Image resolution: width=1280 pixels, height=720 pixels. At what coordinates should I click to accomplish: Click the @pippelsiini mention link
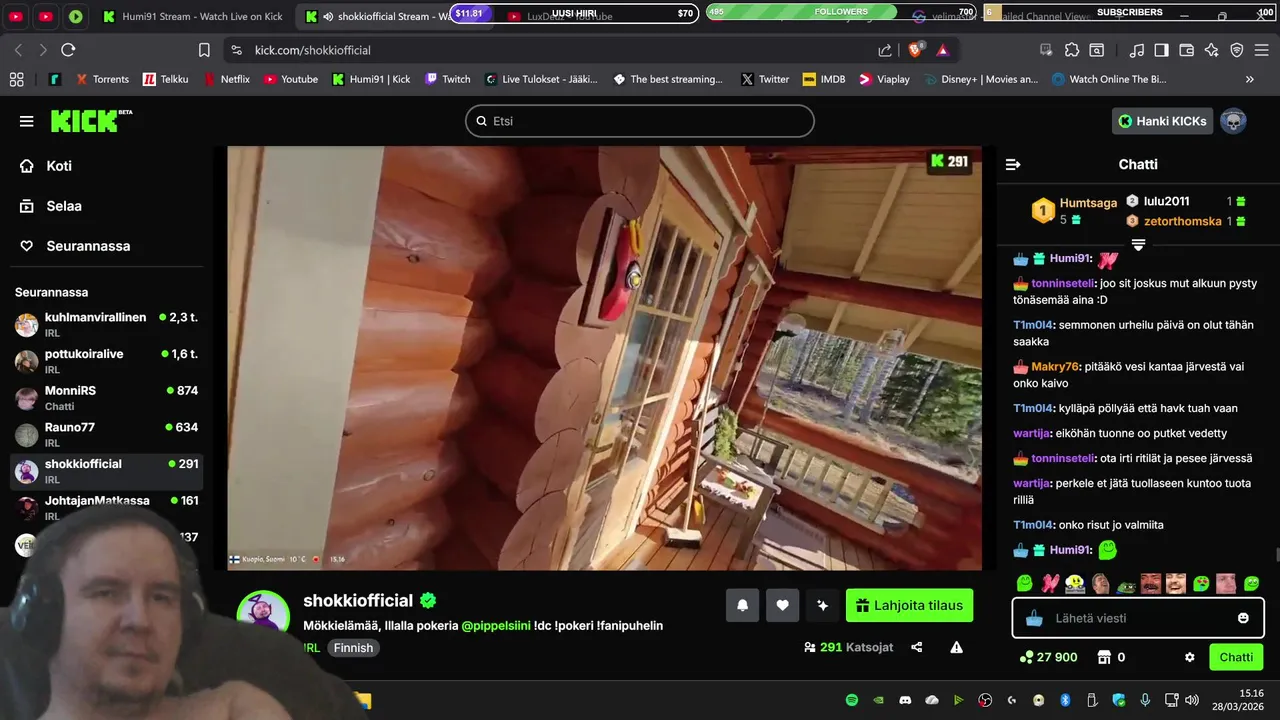pyautogui.click(x=495, y=626)
